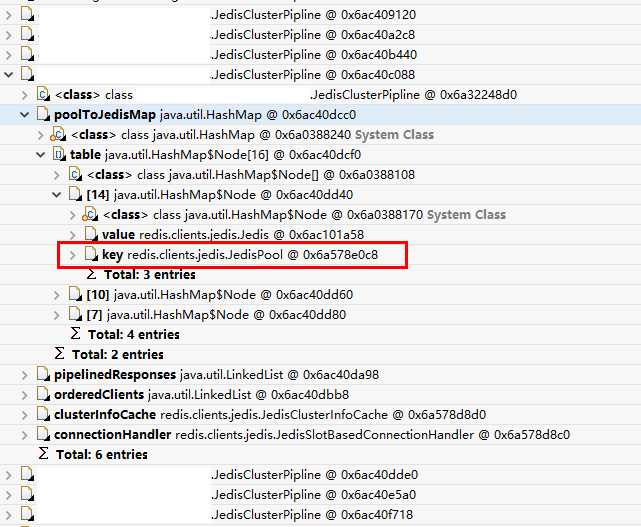Click the object icon of [14] HashMap$Node
641x527 pixels.
click(x=75, y=194)
